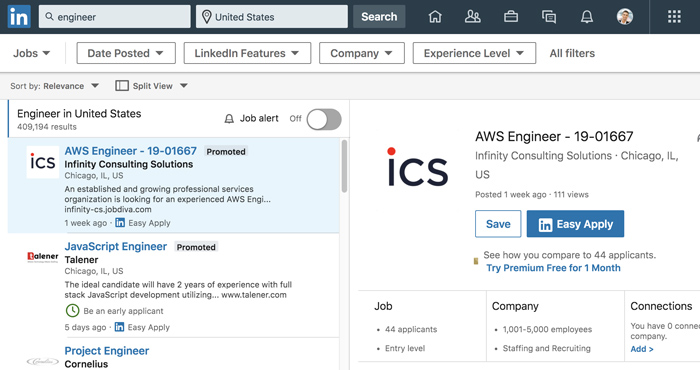
Task: Click the LinkedIn logo
Action: (19, 17)
